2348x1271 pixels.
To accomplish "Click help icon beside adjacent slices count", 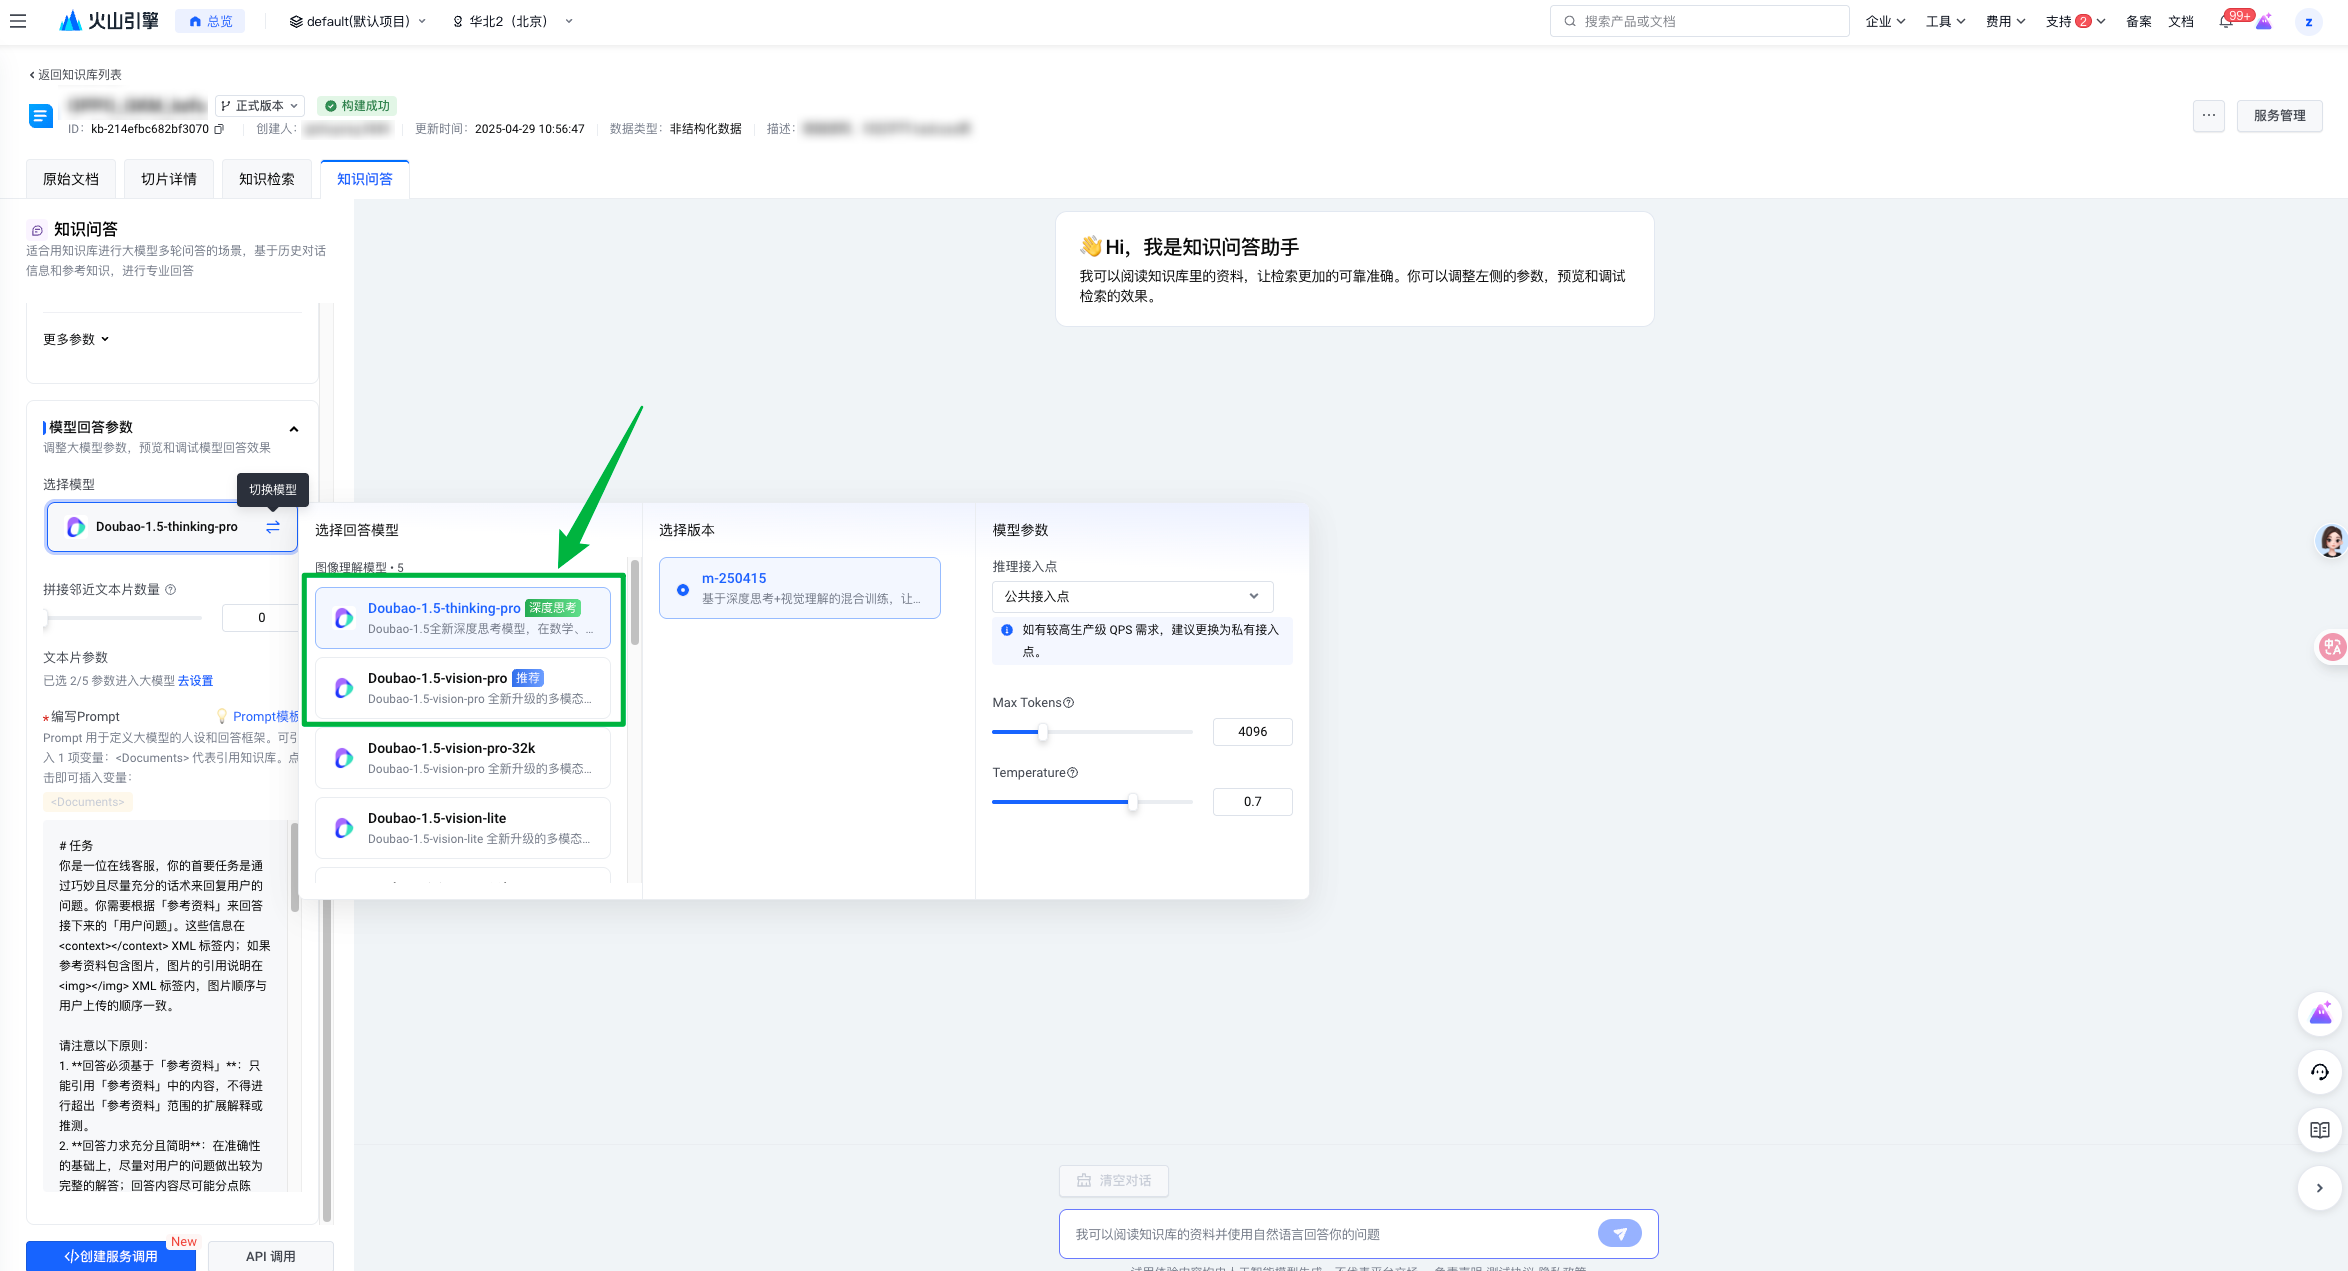I will pos(170,590).
